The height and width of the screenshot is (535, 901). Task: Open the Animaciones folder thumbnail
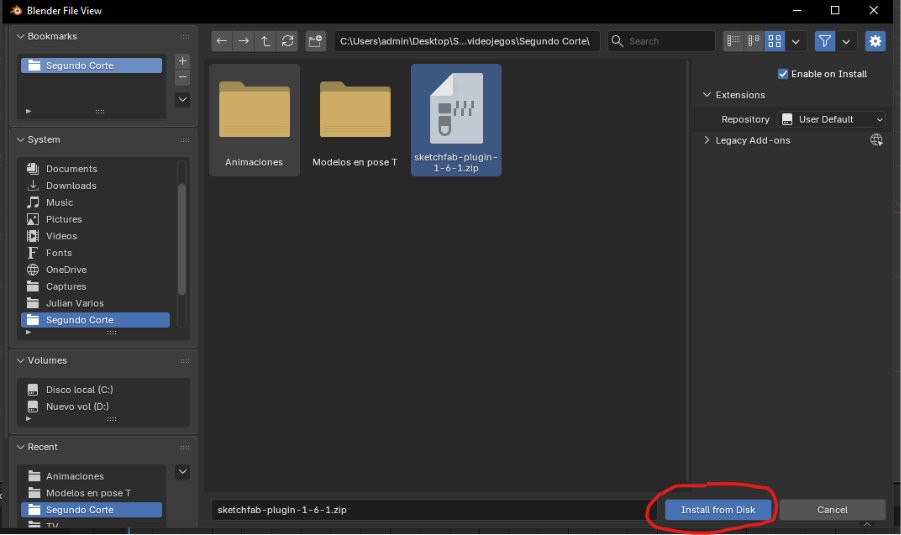pos(254,120)
